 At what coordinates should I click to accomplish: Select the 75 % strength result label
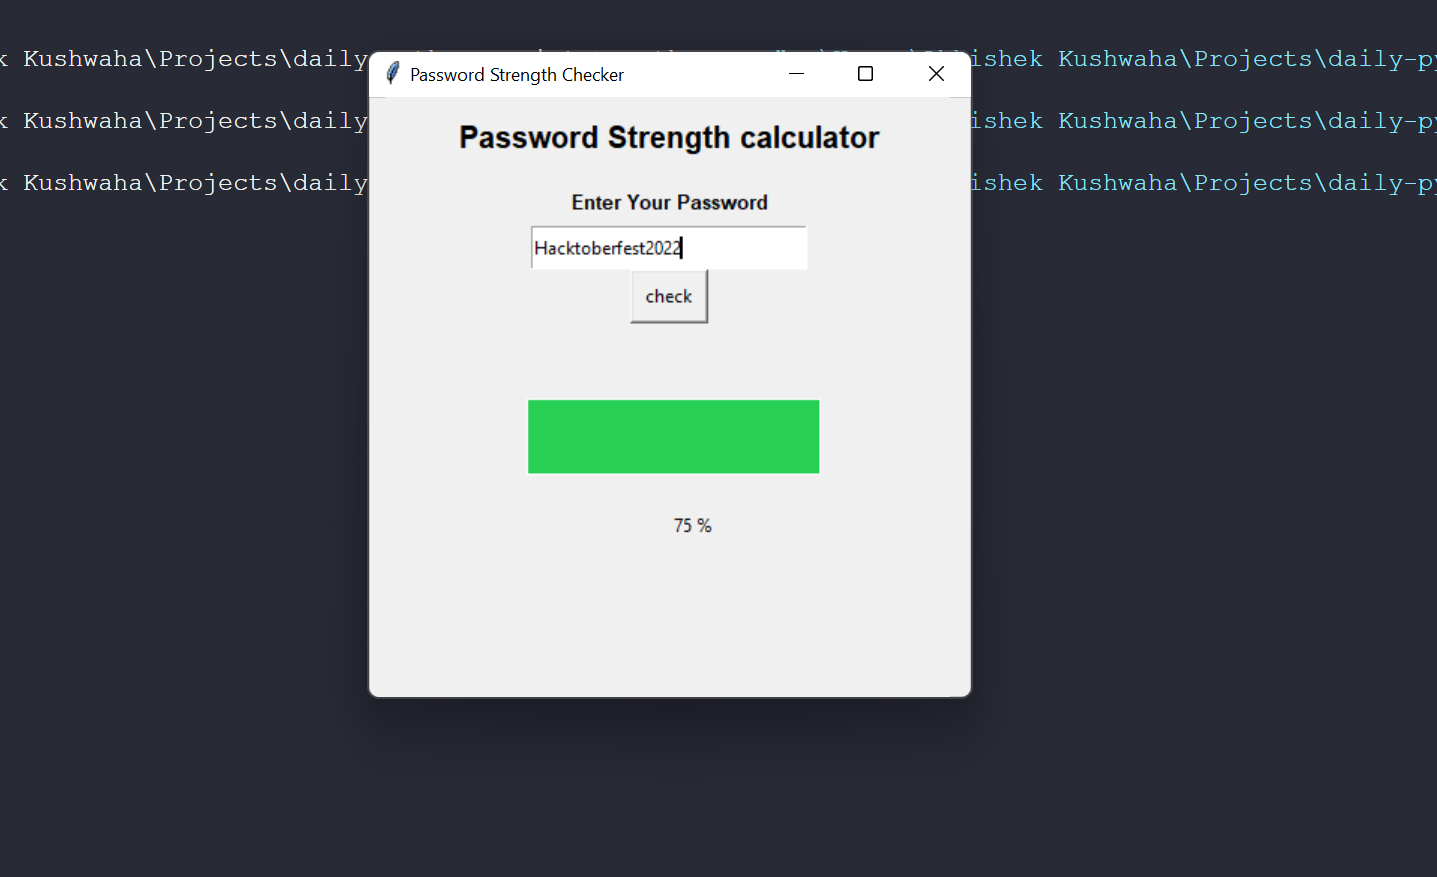click(x=692, y=526)
